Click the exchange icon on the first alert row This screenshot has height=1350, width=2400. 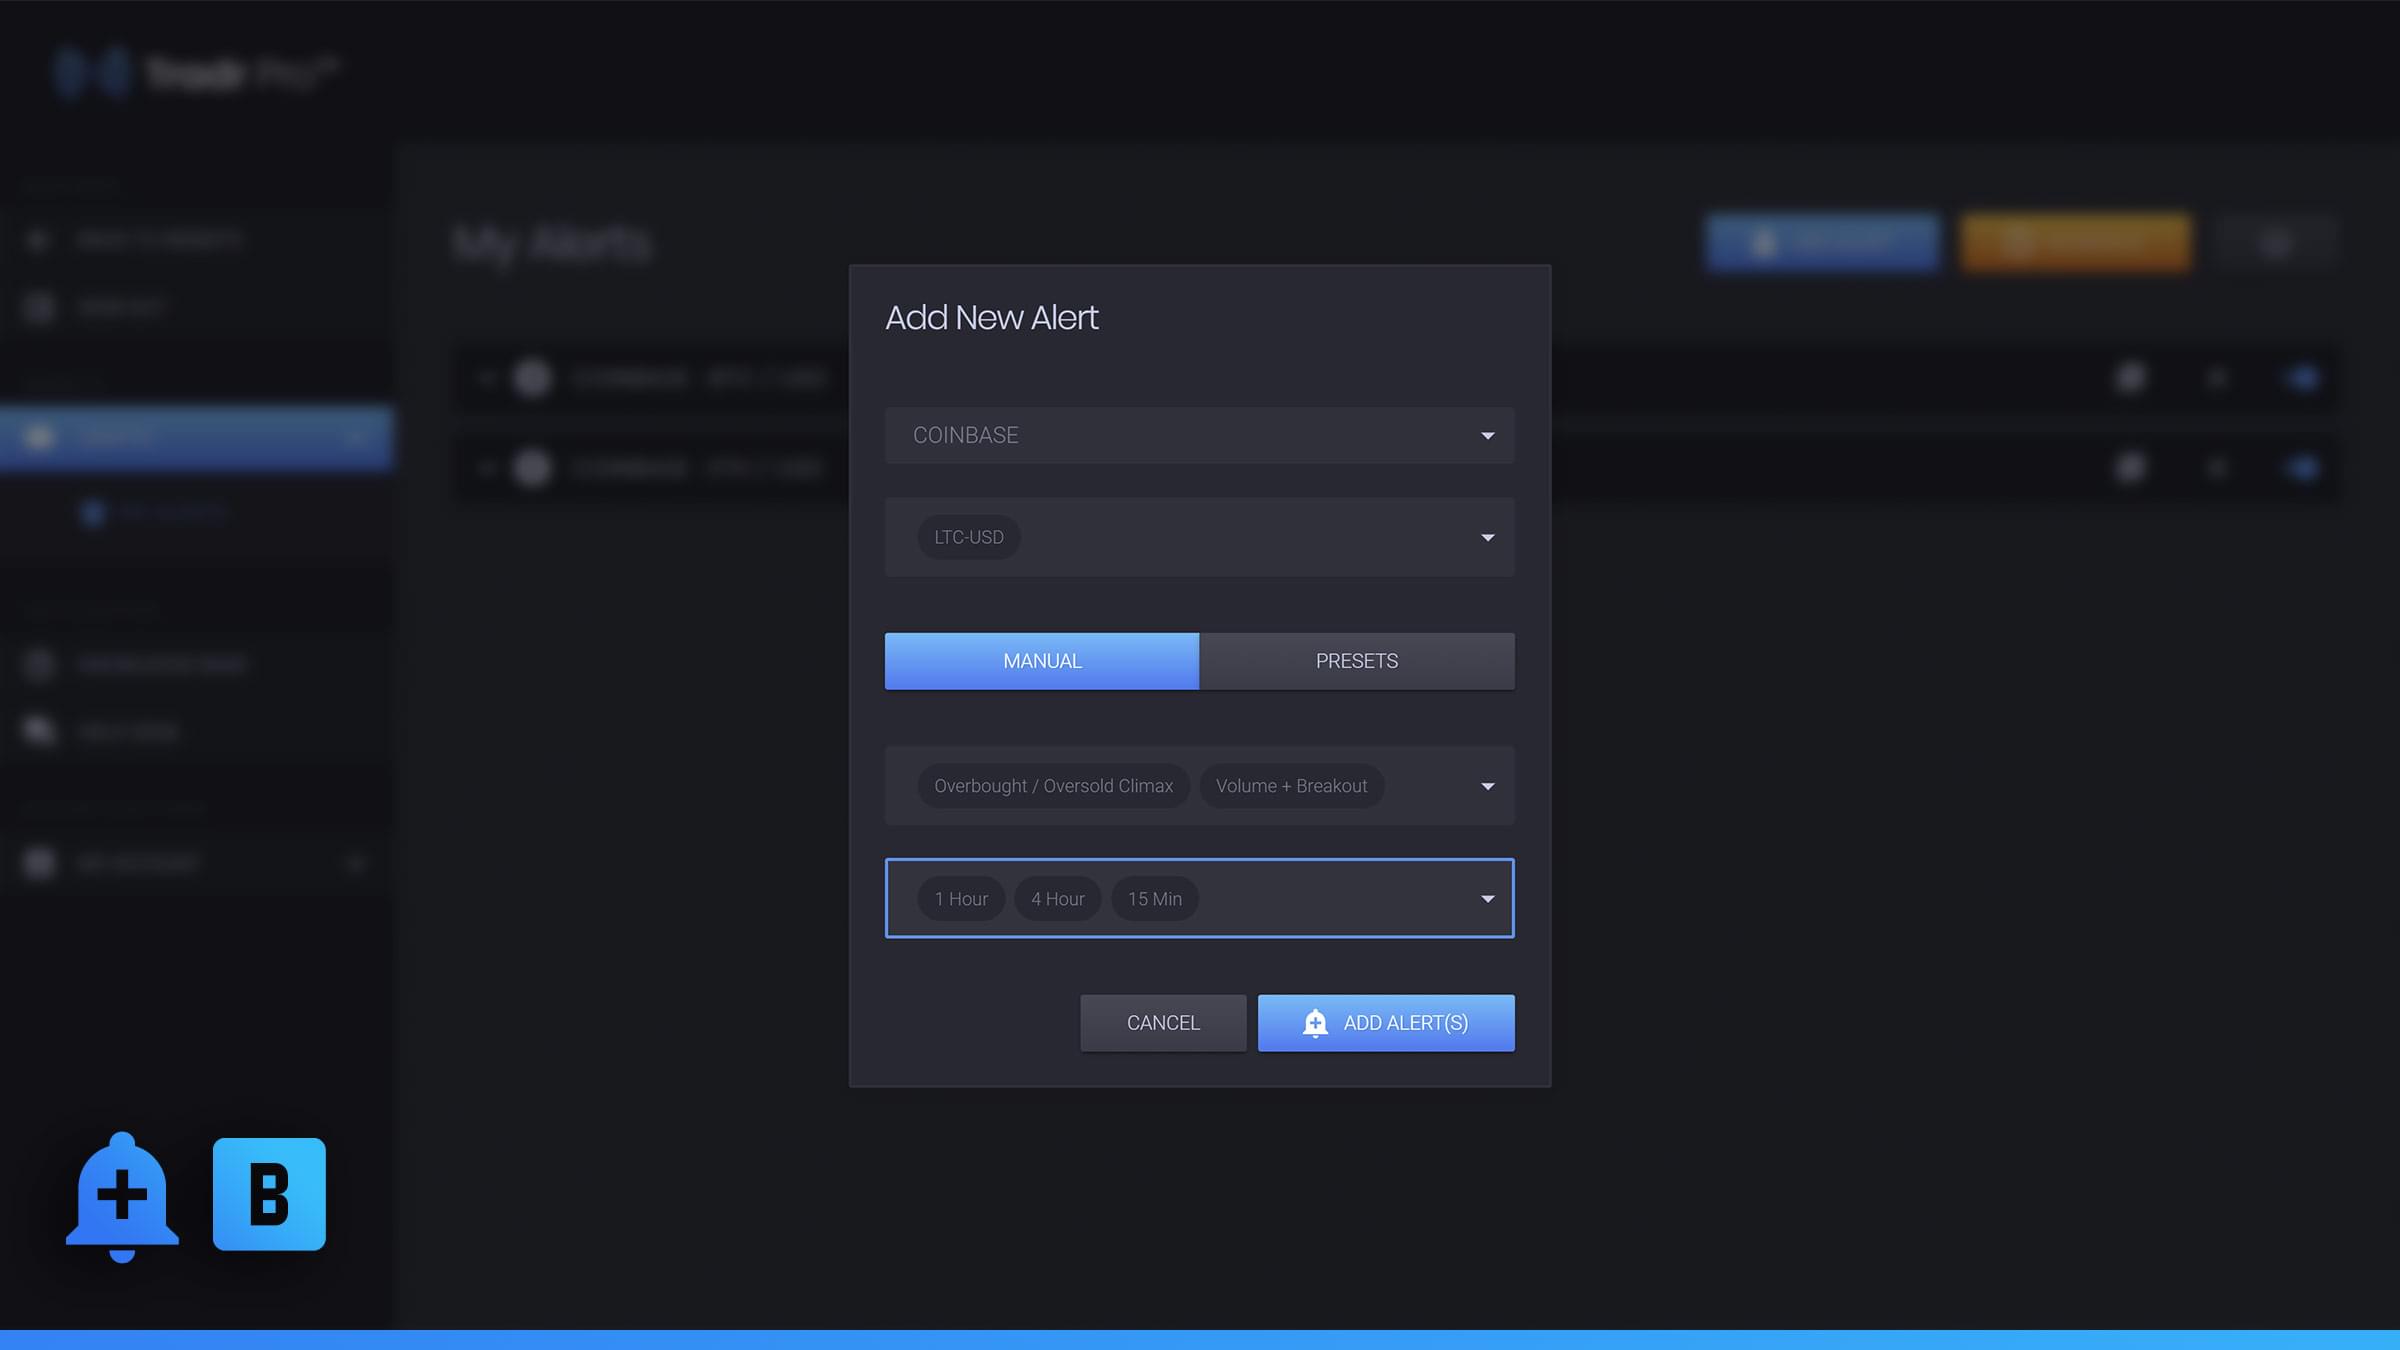(x=531, y=377)
